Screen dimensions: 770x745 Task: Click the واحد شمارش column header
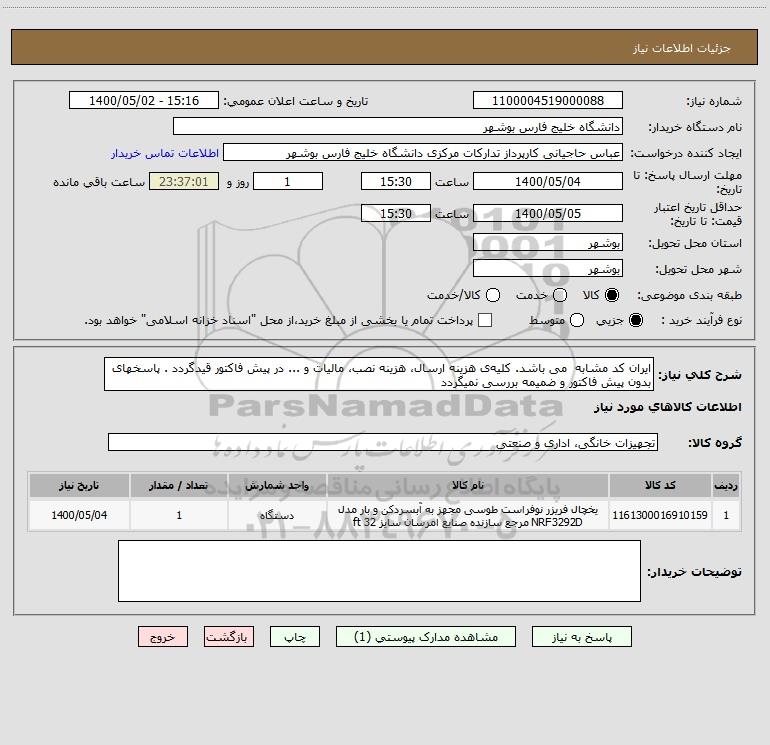tap(277, 485)
